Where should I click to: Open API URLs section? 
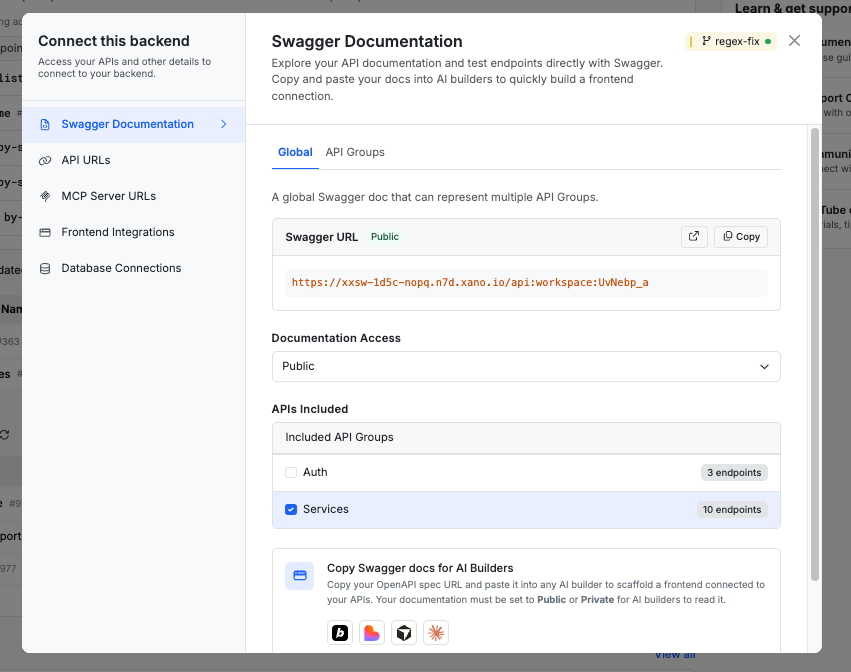click(134, 160)
